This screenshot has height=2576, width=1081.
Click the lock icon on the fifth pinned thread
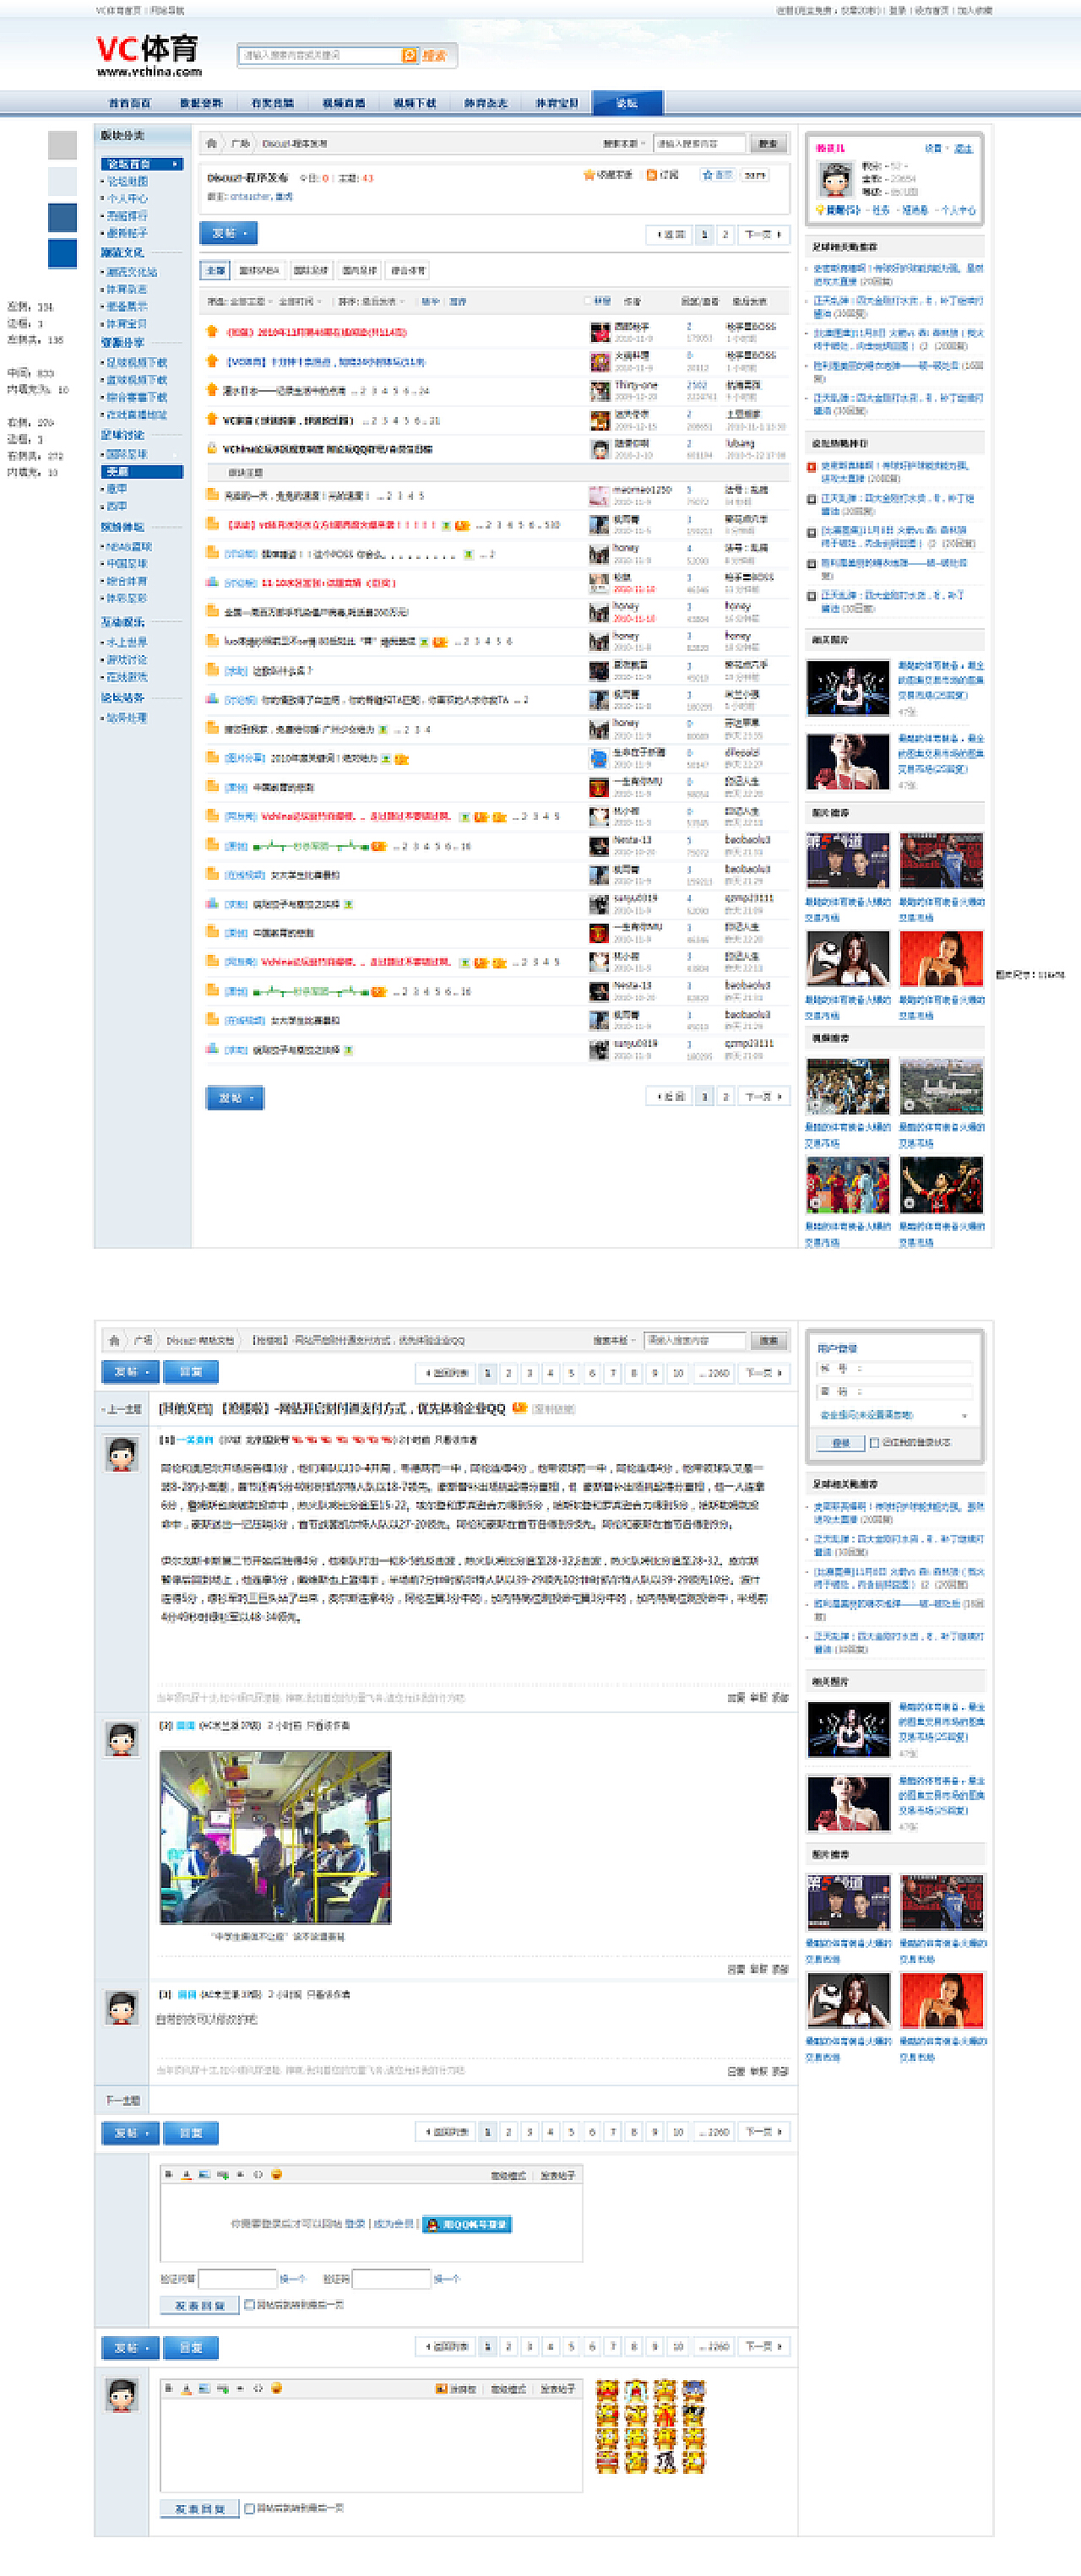point(212,448)
